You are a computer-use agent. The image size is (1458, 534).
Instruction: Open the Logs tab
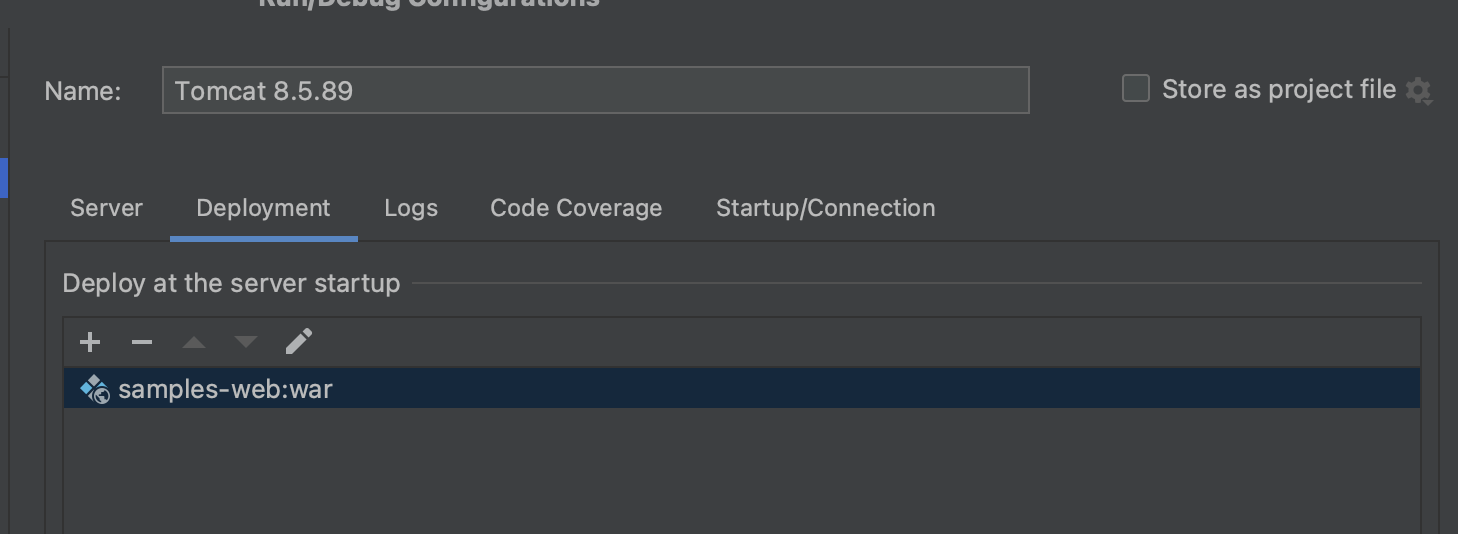pyautogui.click(x=411, y=208)
